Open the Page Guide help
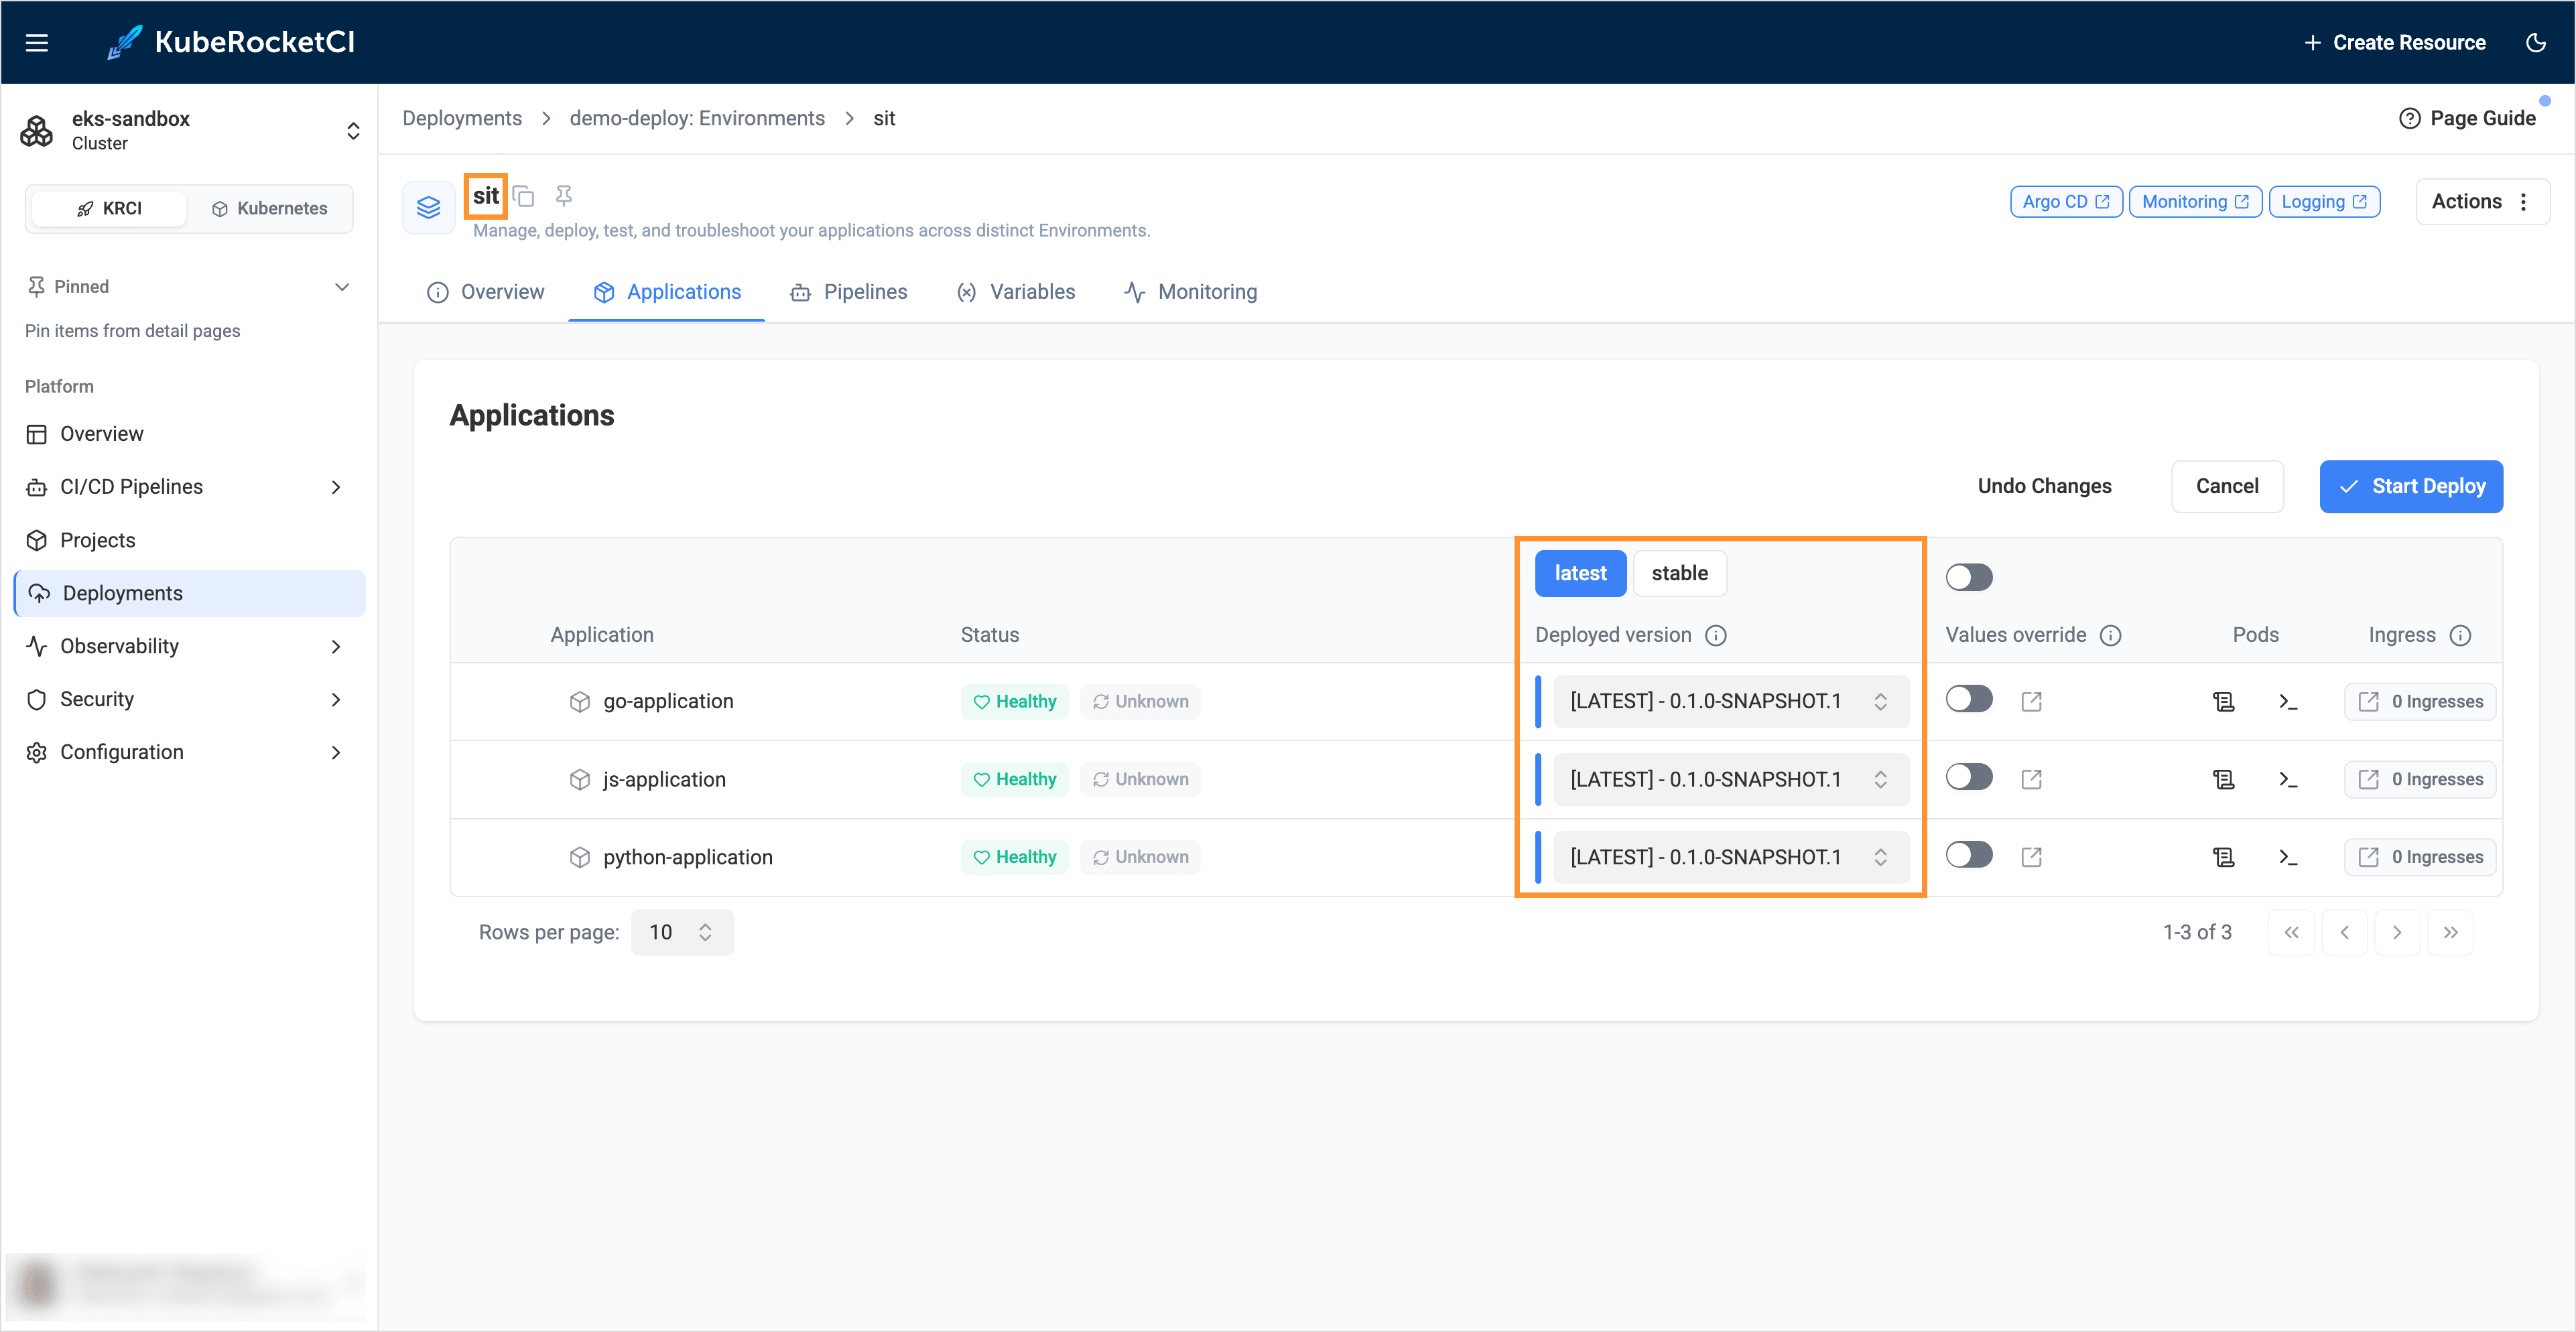The height and width of the screenshot is (1332, 2576). (x=2467, y=118)
